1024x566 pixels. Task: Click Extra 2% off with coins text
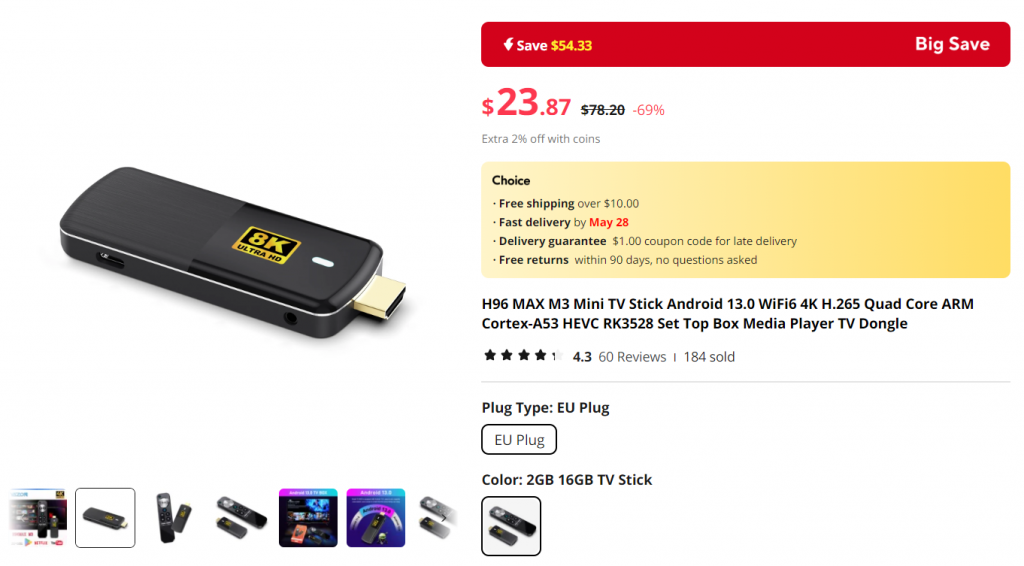[541, 138]
